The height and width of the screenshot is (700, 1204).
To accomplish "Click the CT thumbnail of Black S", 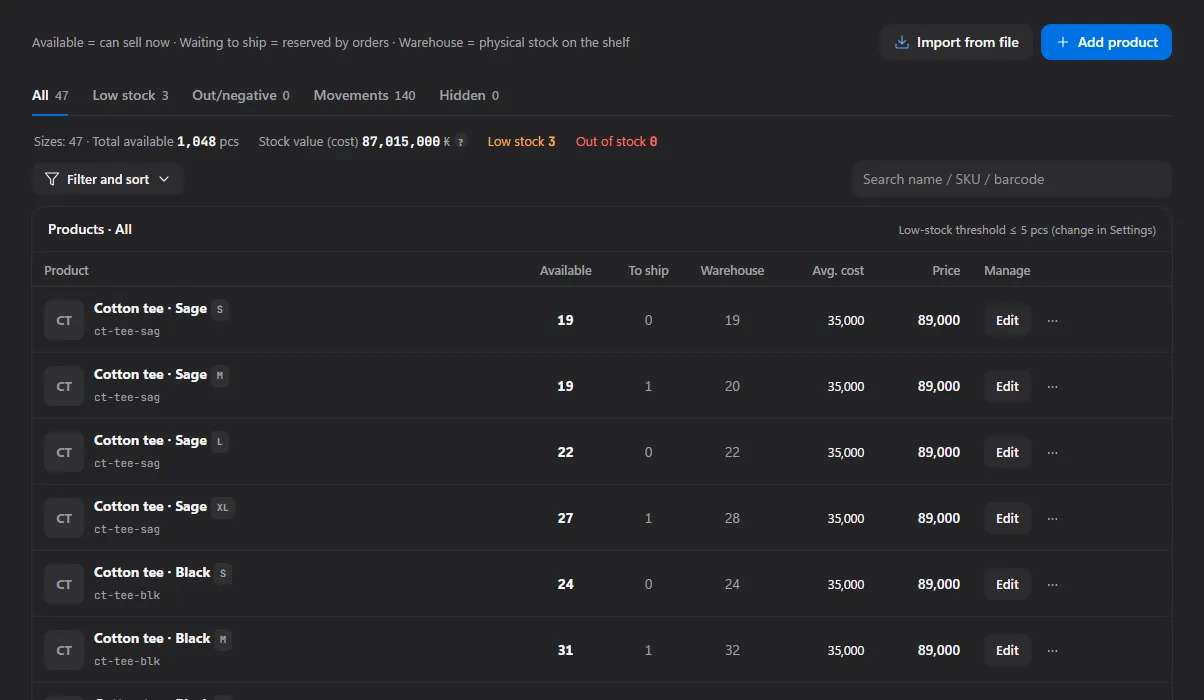I will (x=64, y=584).
